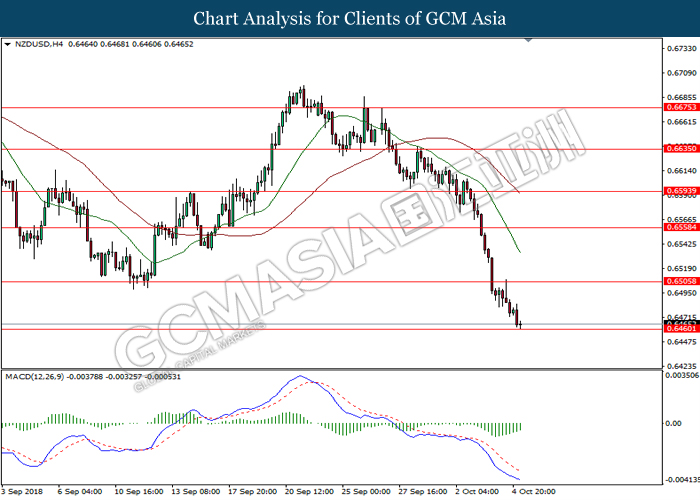700x500 pixels.
Task: Click the 25 Sep 00:00 time label
Action: point(366,492)
